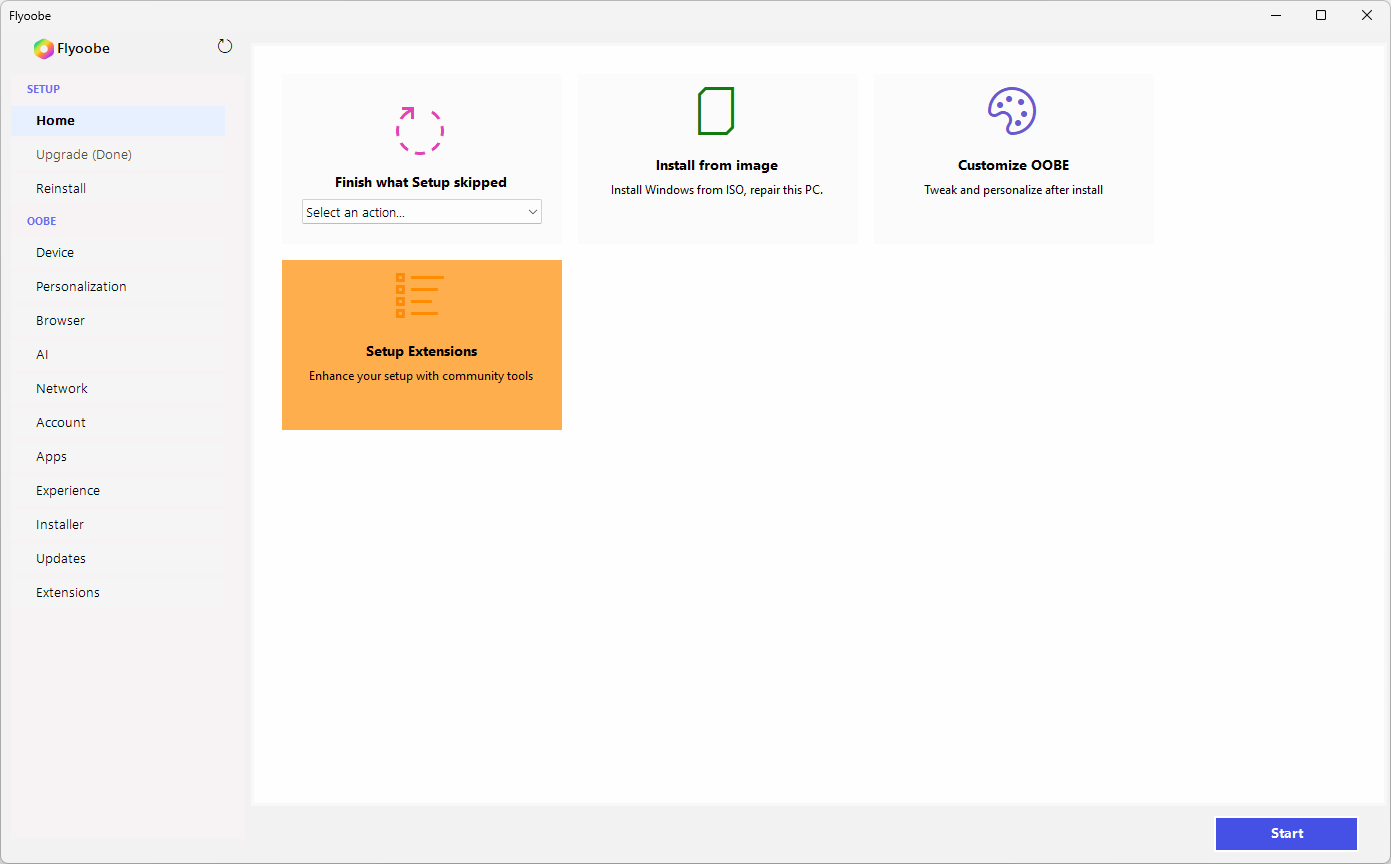The height and width of the screenshot is (864, 1391).
Task: Click the refresh icon beside the Flyoobe title
Action: pos(225,46)
